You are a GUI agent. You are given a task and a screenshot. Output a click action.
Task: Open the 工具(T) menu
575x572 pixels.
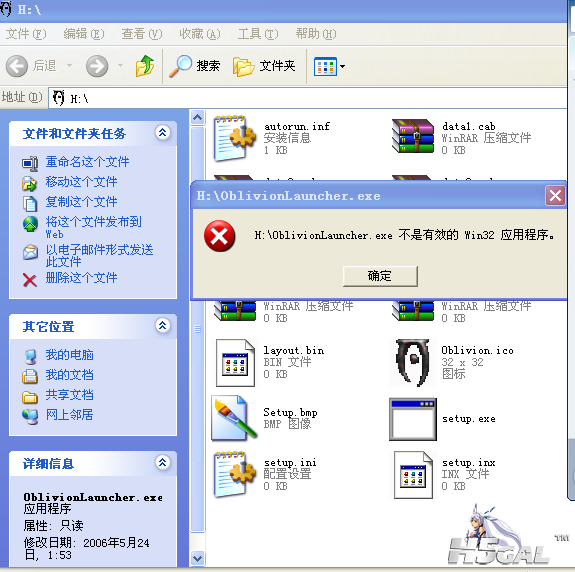pyautogui.click(x=258, y=34)
